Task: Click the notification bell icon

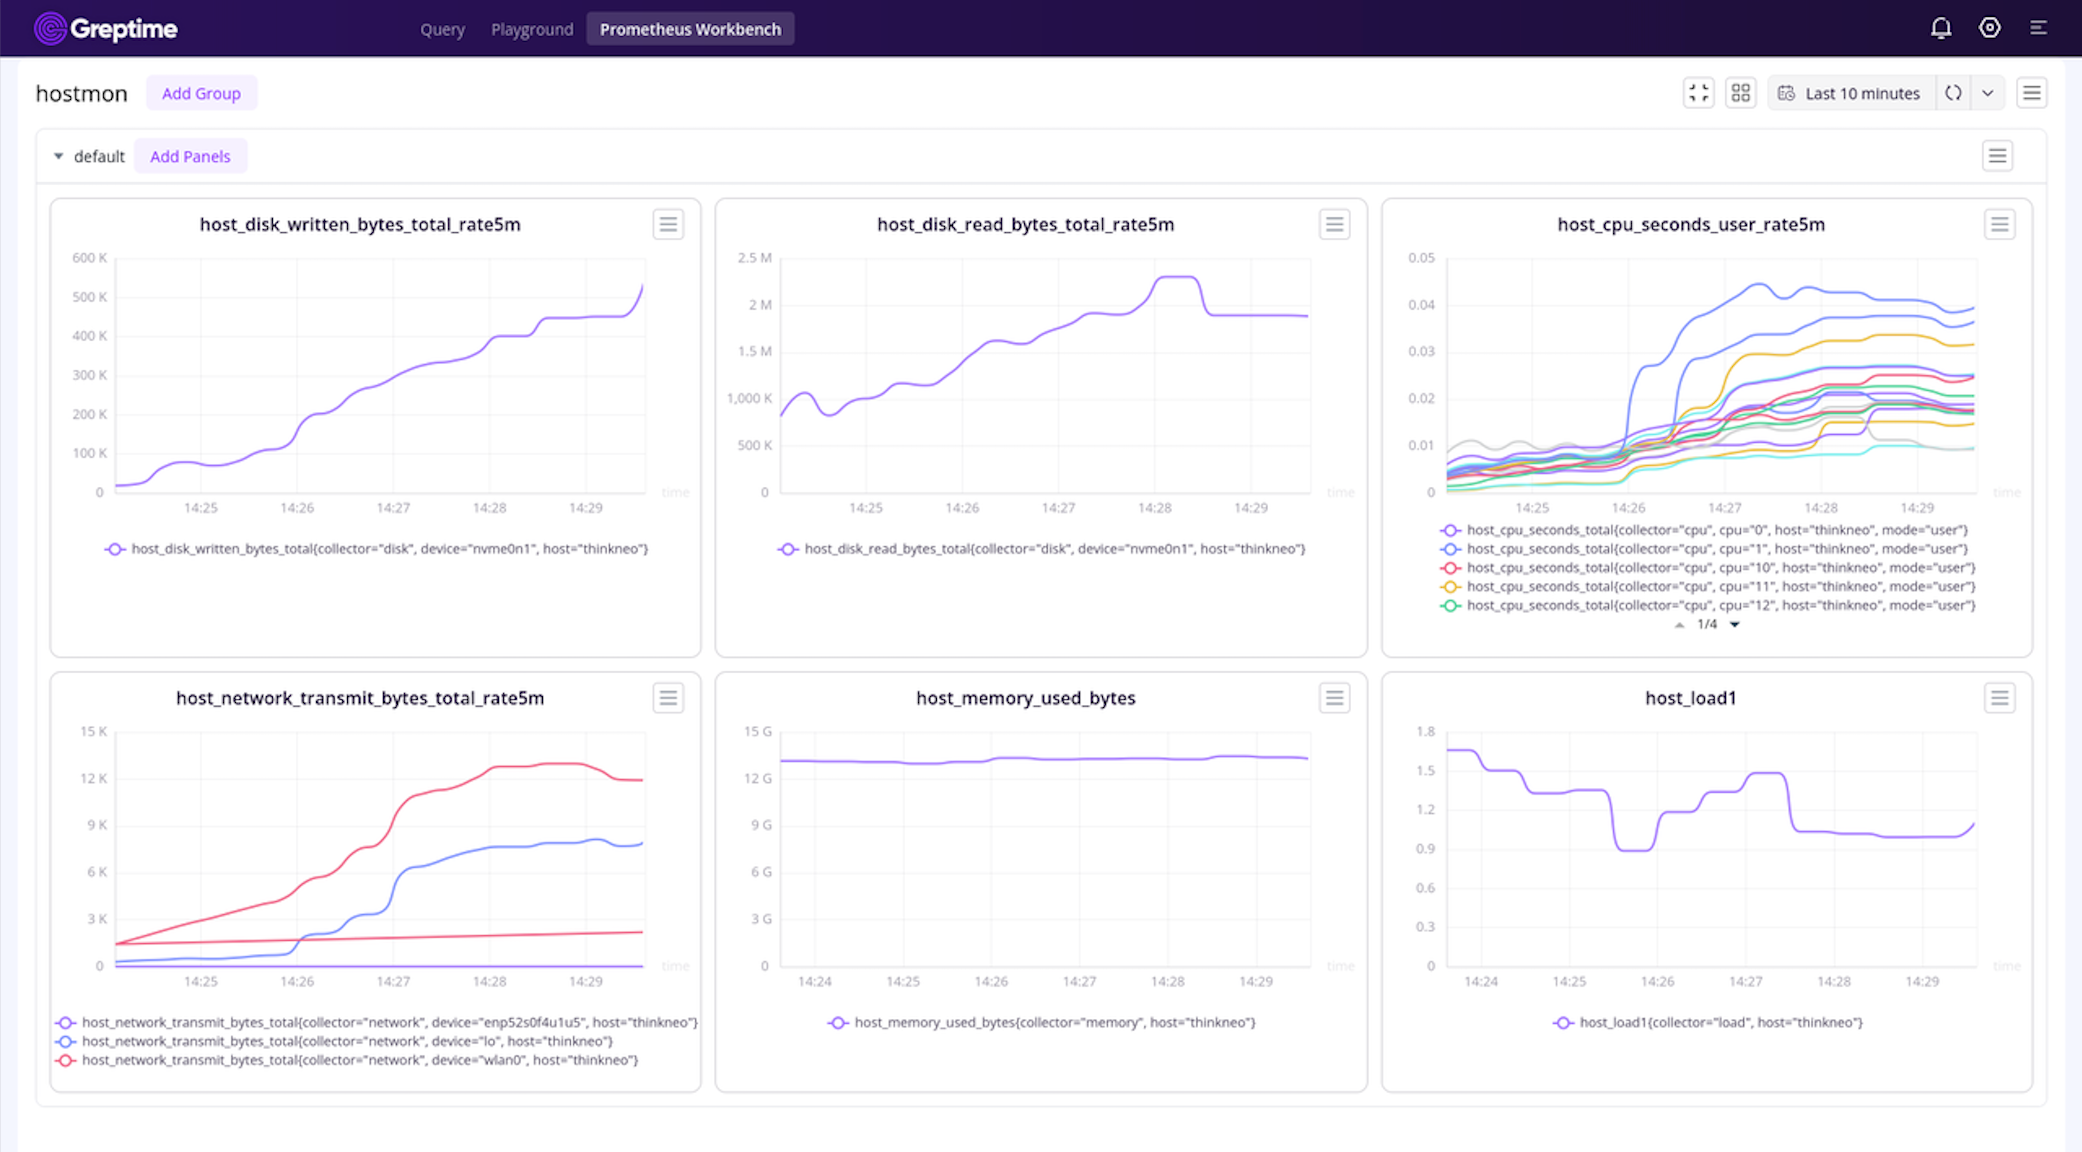Action: pos(1941,28)
